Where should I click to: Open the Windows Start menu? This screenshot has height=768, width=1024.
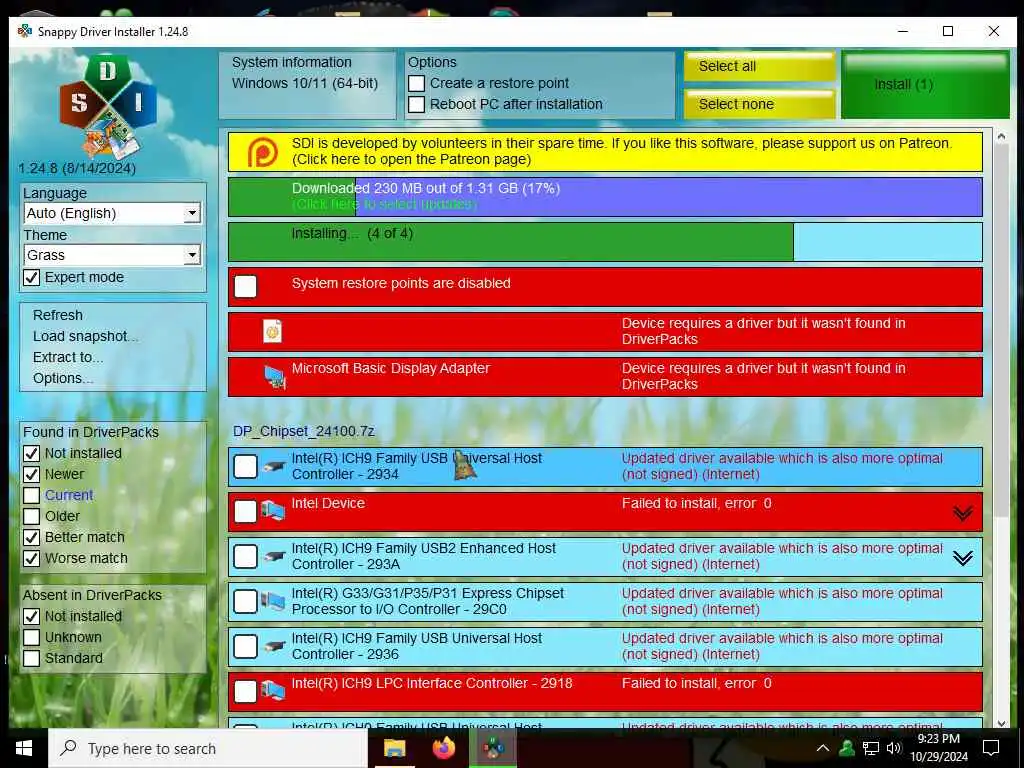pyautogui.click(x=24, y=748)
